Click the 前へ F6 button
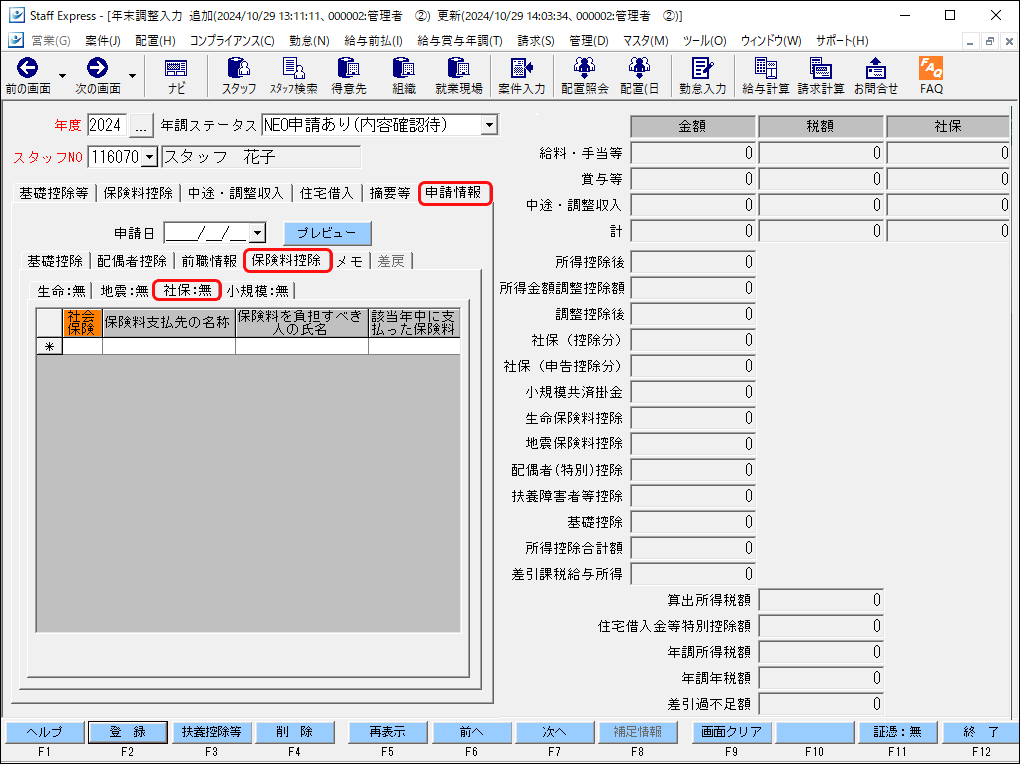 472,732
